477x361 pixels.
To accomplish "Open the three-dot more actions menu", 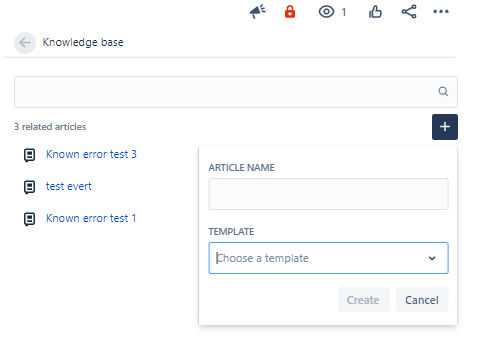I will tap(441, 12).
